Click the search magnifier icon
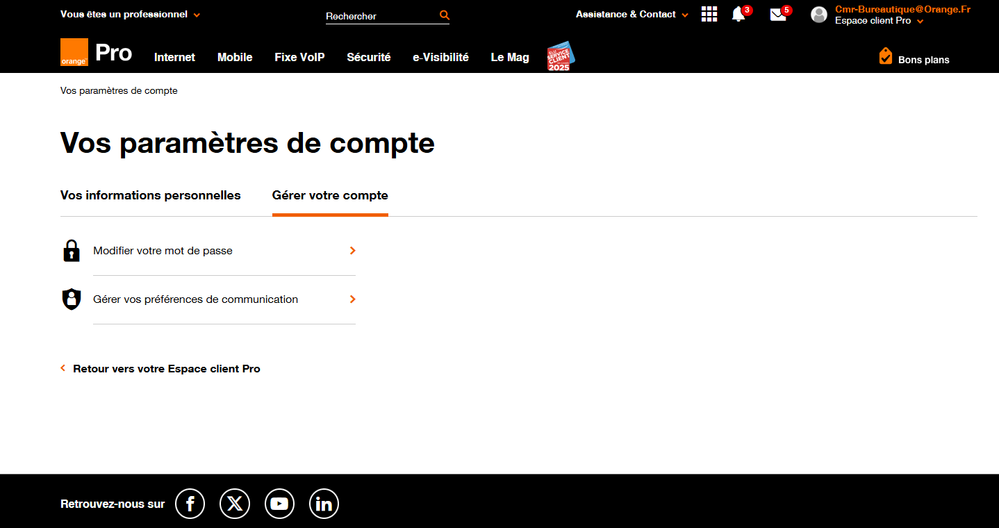Viewport: 999px width, 528px height. [x=444, y=15]
